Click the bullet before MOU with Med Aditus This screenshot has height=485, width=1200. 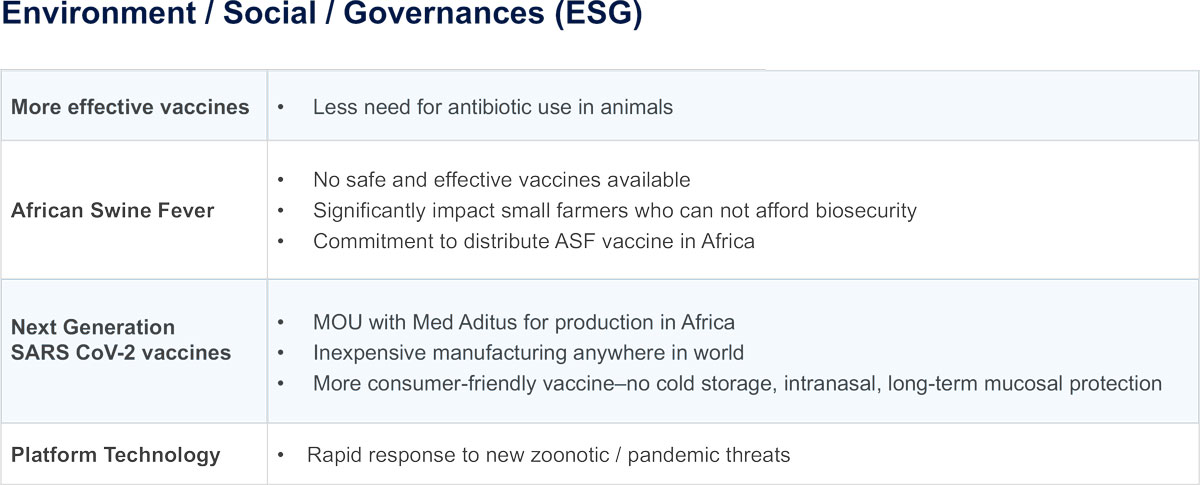pos(282,324)
